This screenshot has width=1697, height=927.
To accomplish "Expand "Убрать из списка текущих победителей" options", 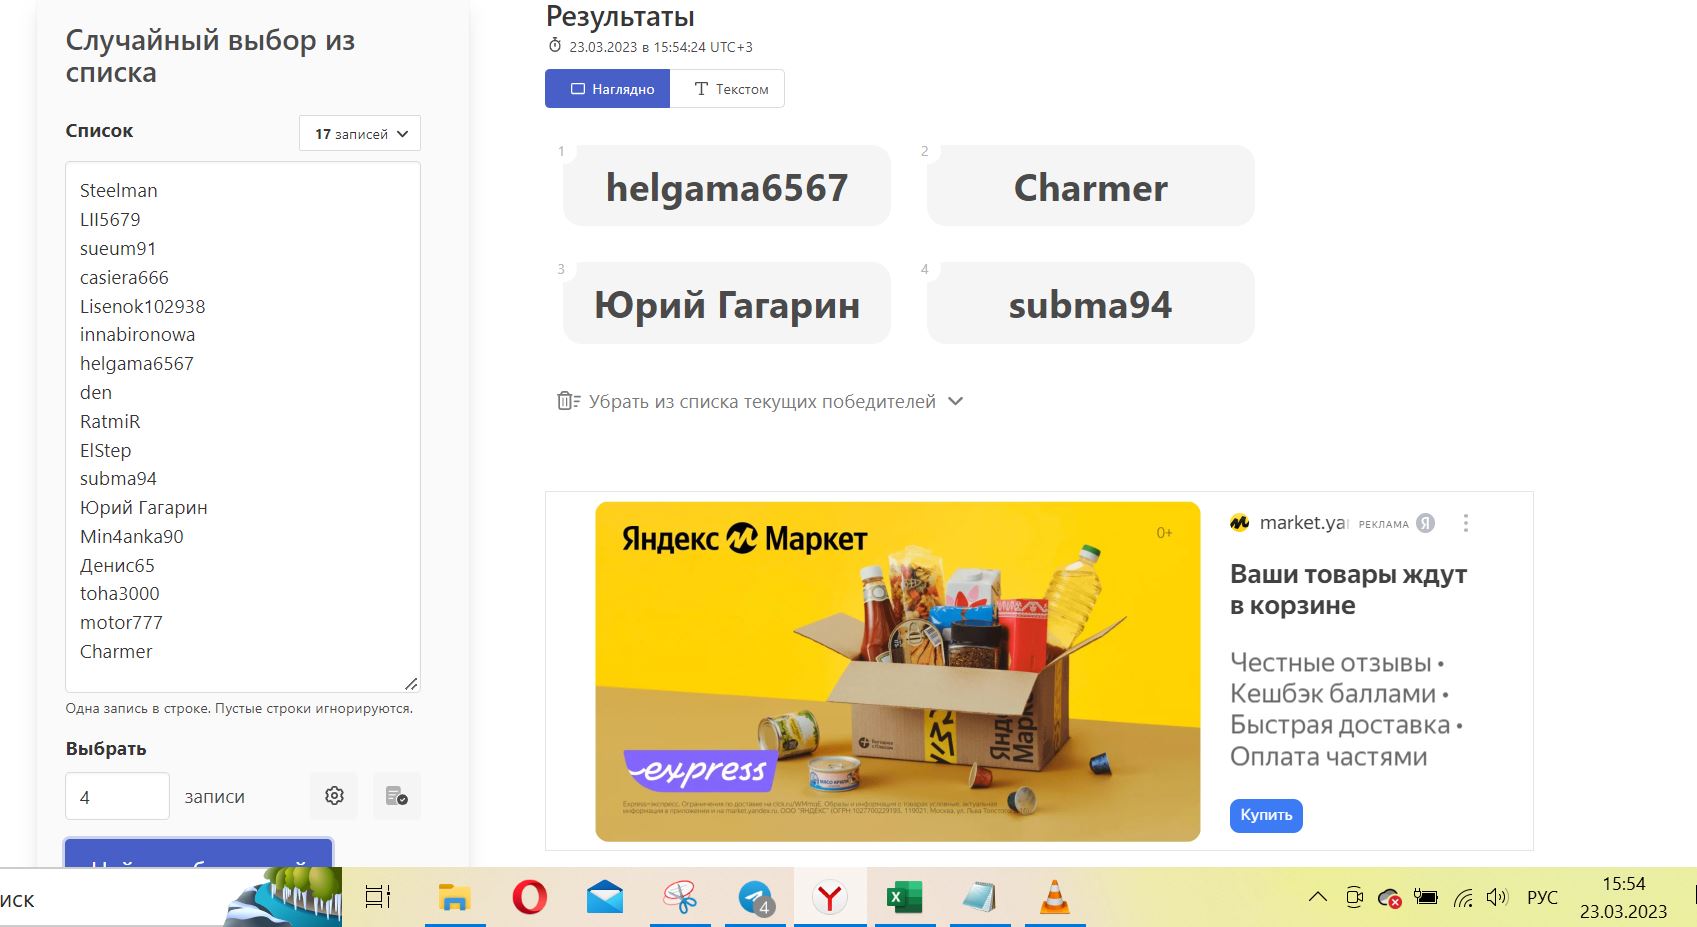I will click(761, 401).
